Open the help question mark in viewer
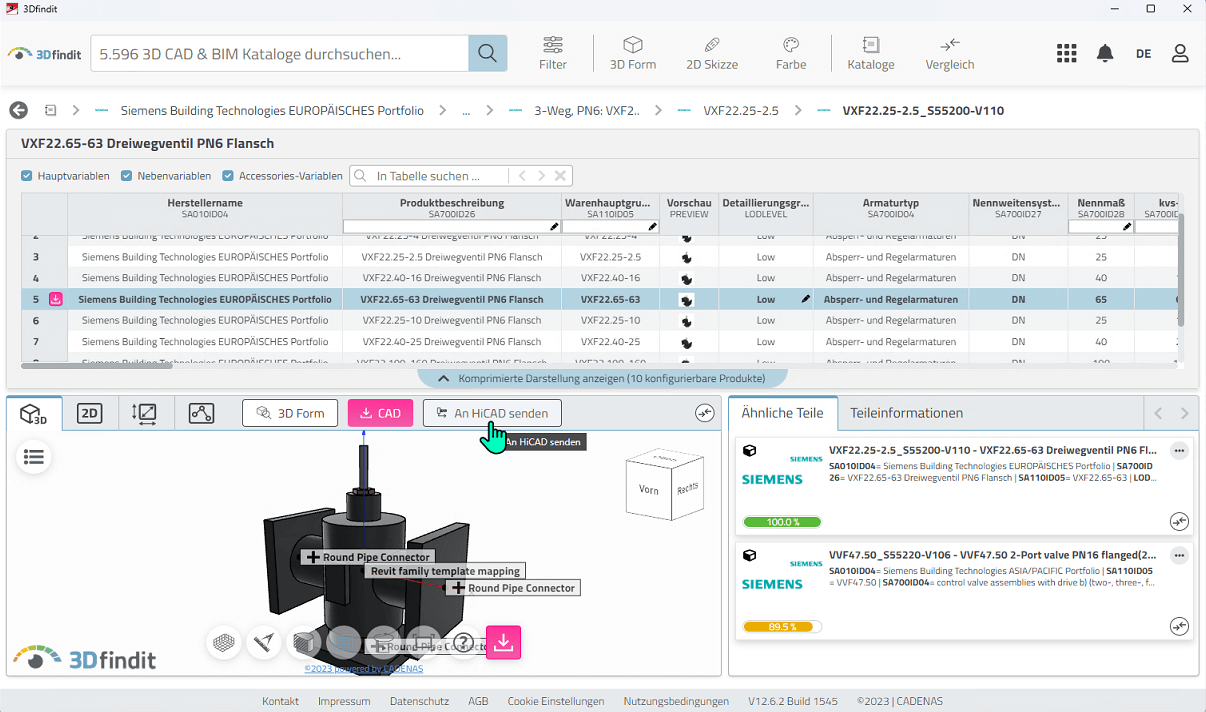 463,643
